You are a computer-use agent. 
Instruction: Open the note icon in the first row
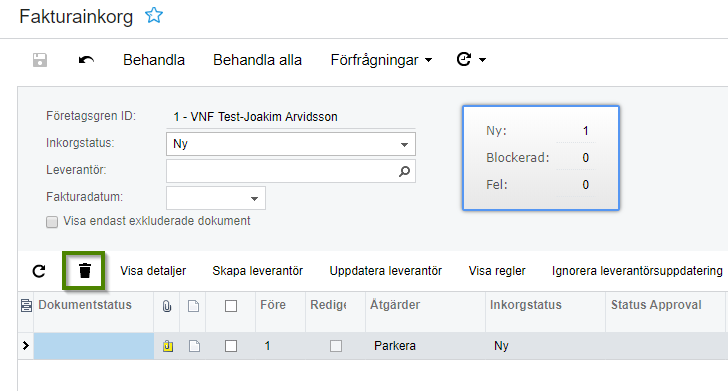pos(195,346)
